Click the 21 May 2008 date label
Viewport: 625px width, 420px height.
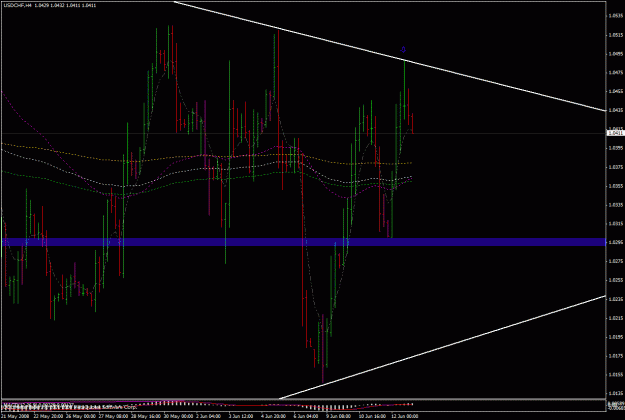pyautogui.click(x=15, y=416)
